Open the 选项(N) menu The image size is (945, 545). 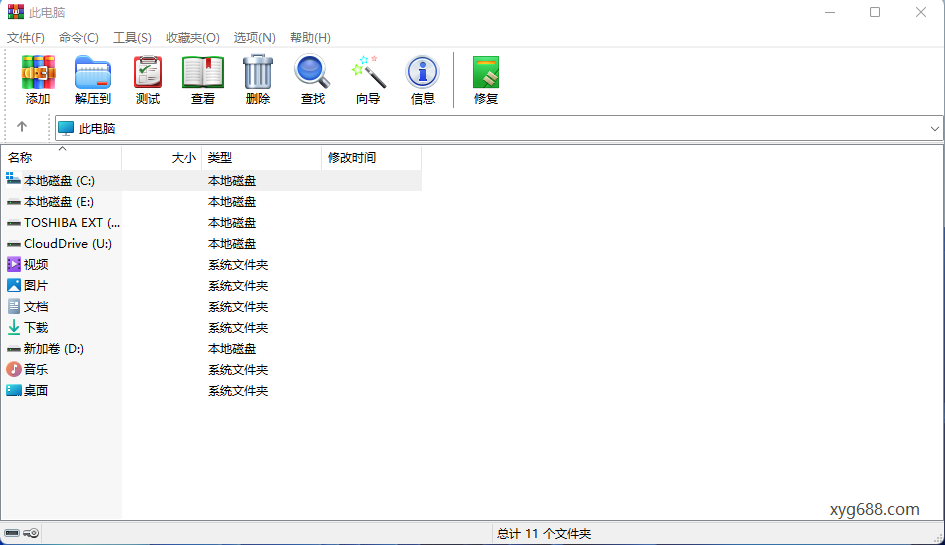[x=254, y=37]
